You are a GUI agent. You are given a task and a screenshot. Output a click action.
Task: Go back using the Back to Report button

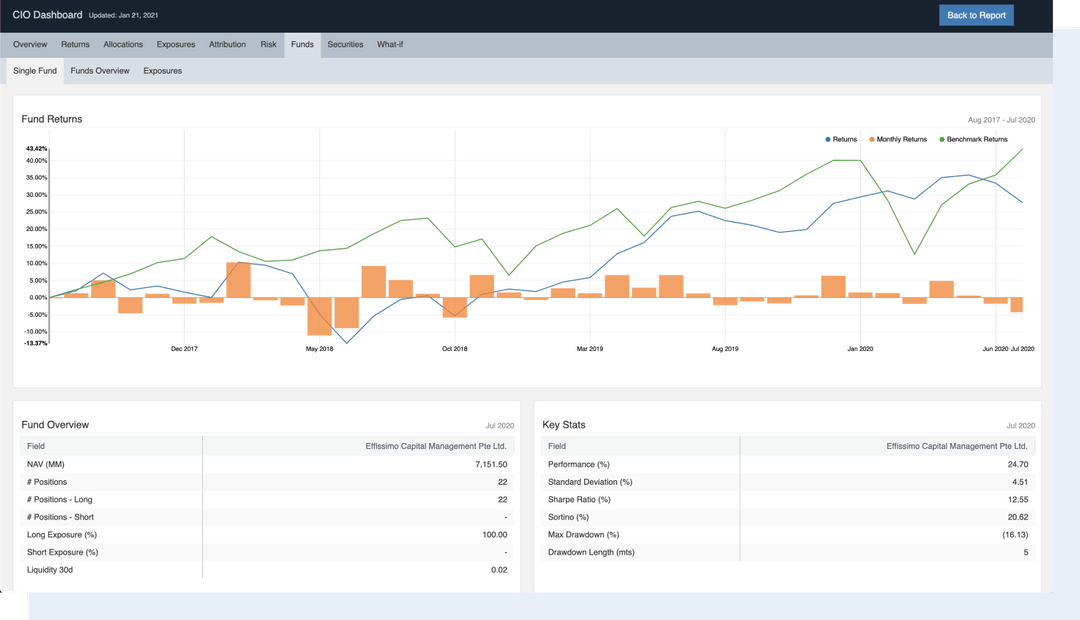(976, 15)
